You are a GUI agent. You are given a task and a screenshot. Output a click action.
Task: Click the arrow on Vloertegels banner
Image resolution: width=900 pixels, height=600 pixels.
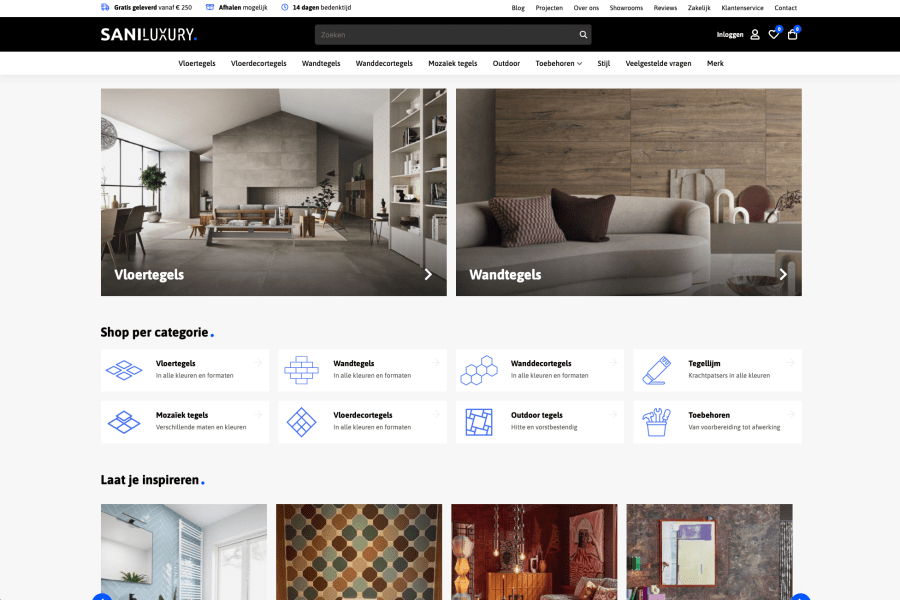[x=428, y=274]
